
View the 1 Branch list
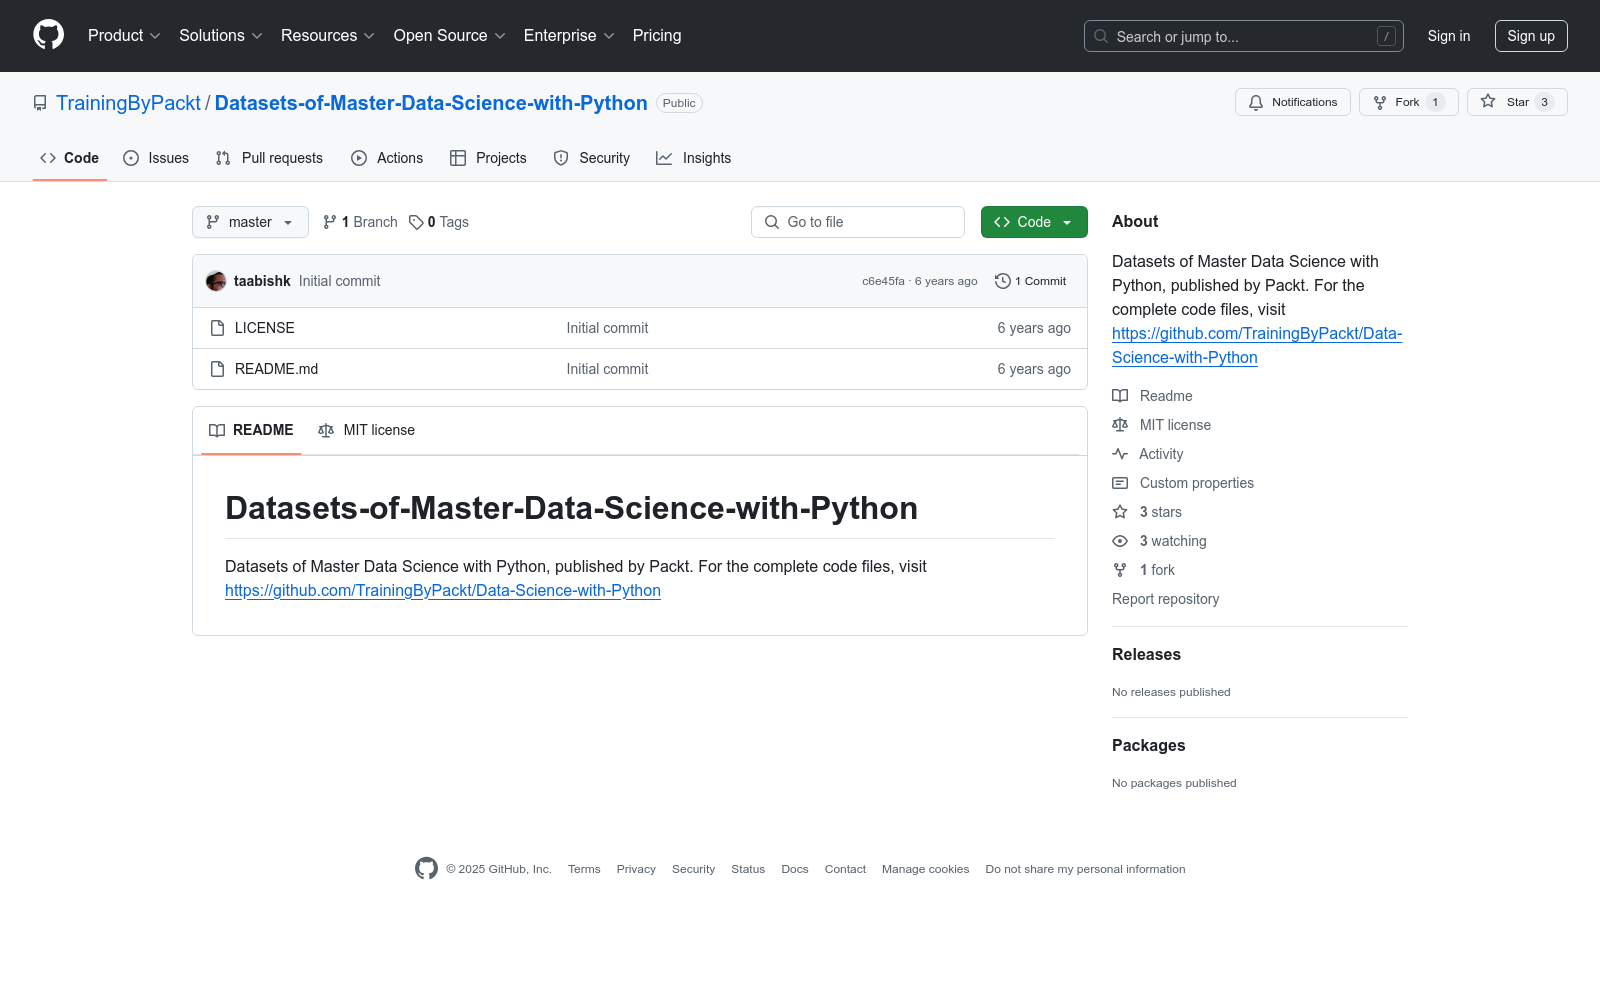pyautogui.click(x=360, y=222)
